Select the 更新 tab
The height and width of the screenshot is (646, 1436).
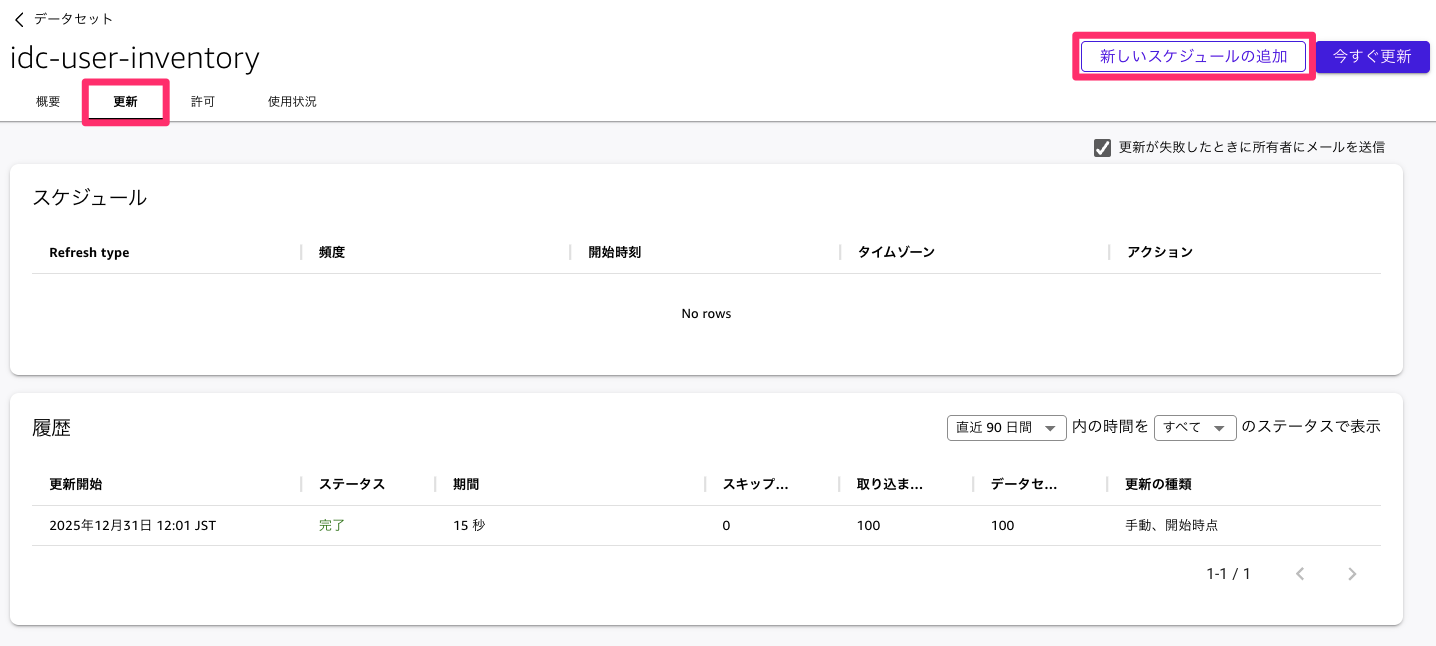point(125,101)
